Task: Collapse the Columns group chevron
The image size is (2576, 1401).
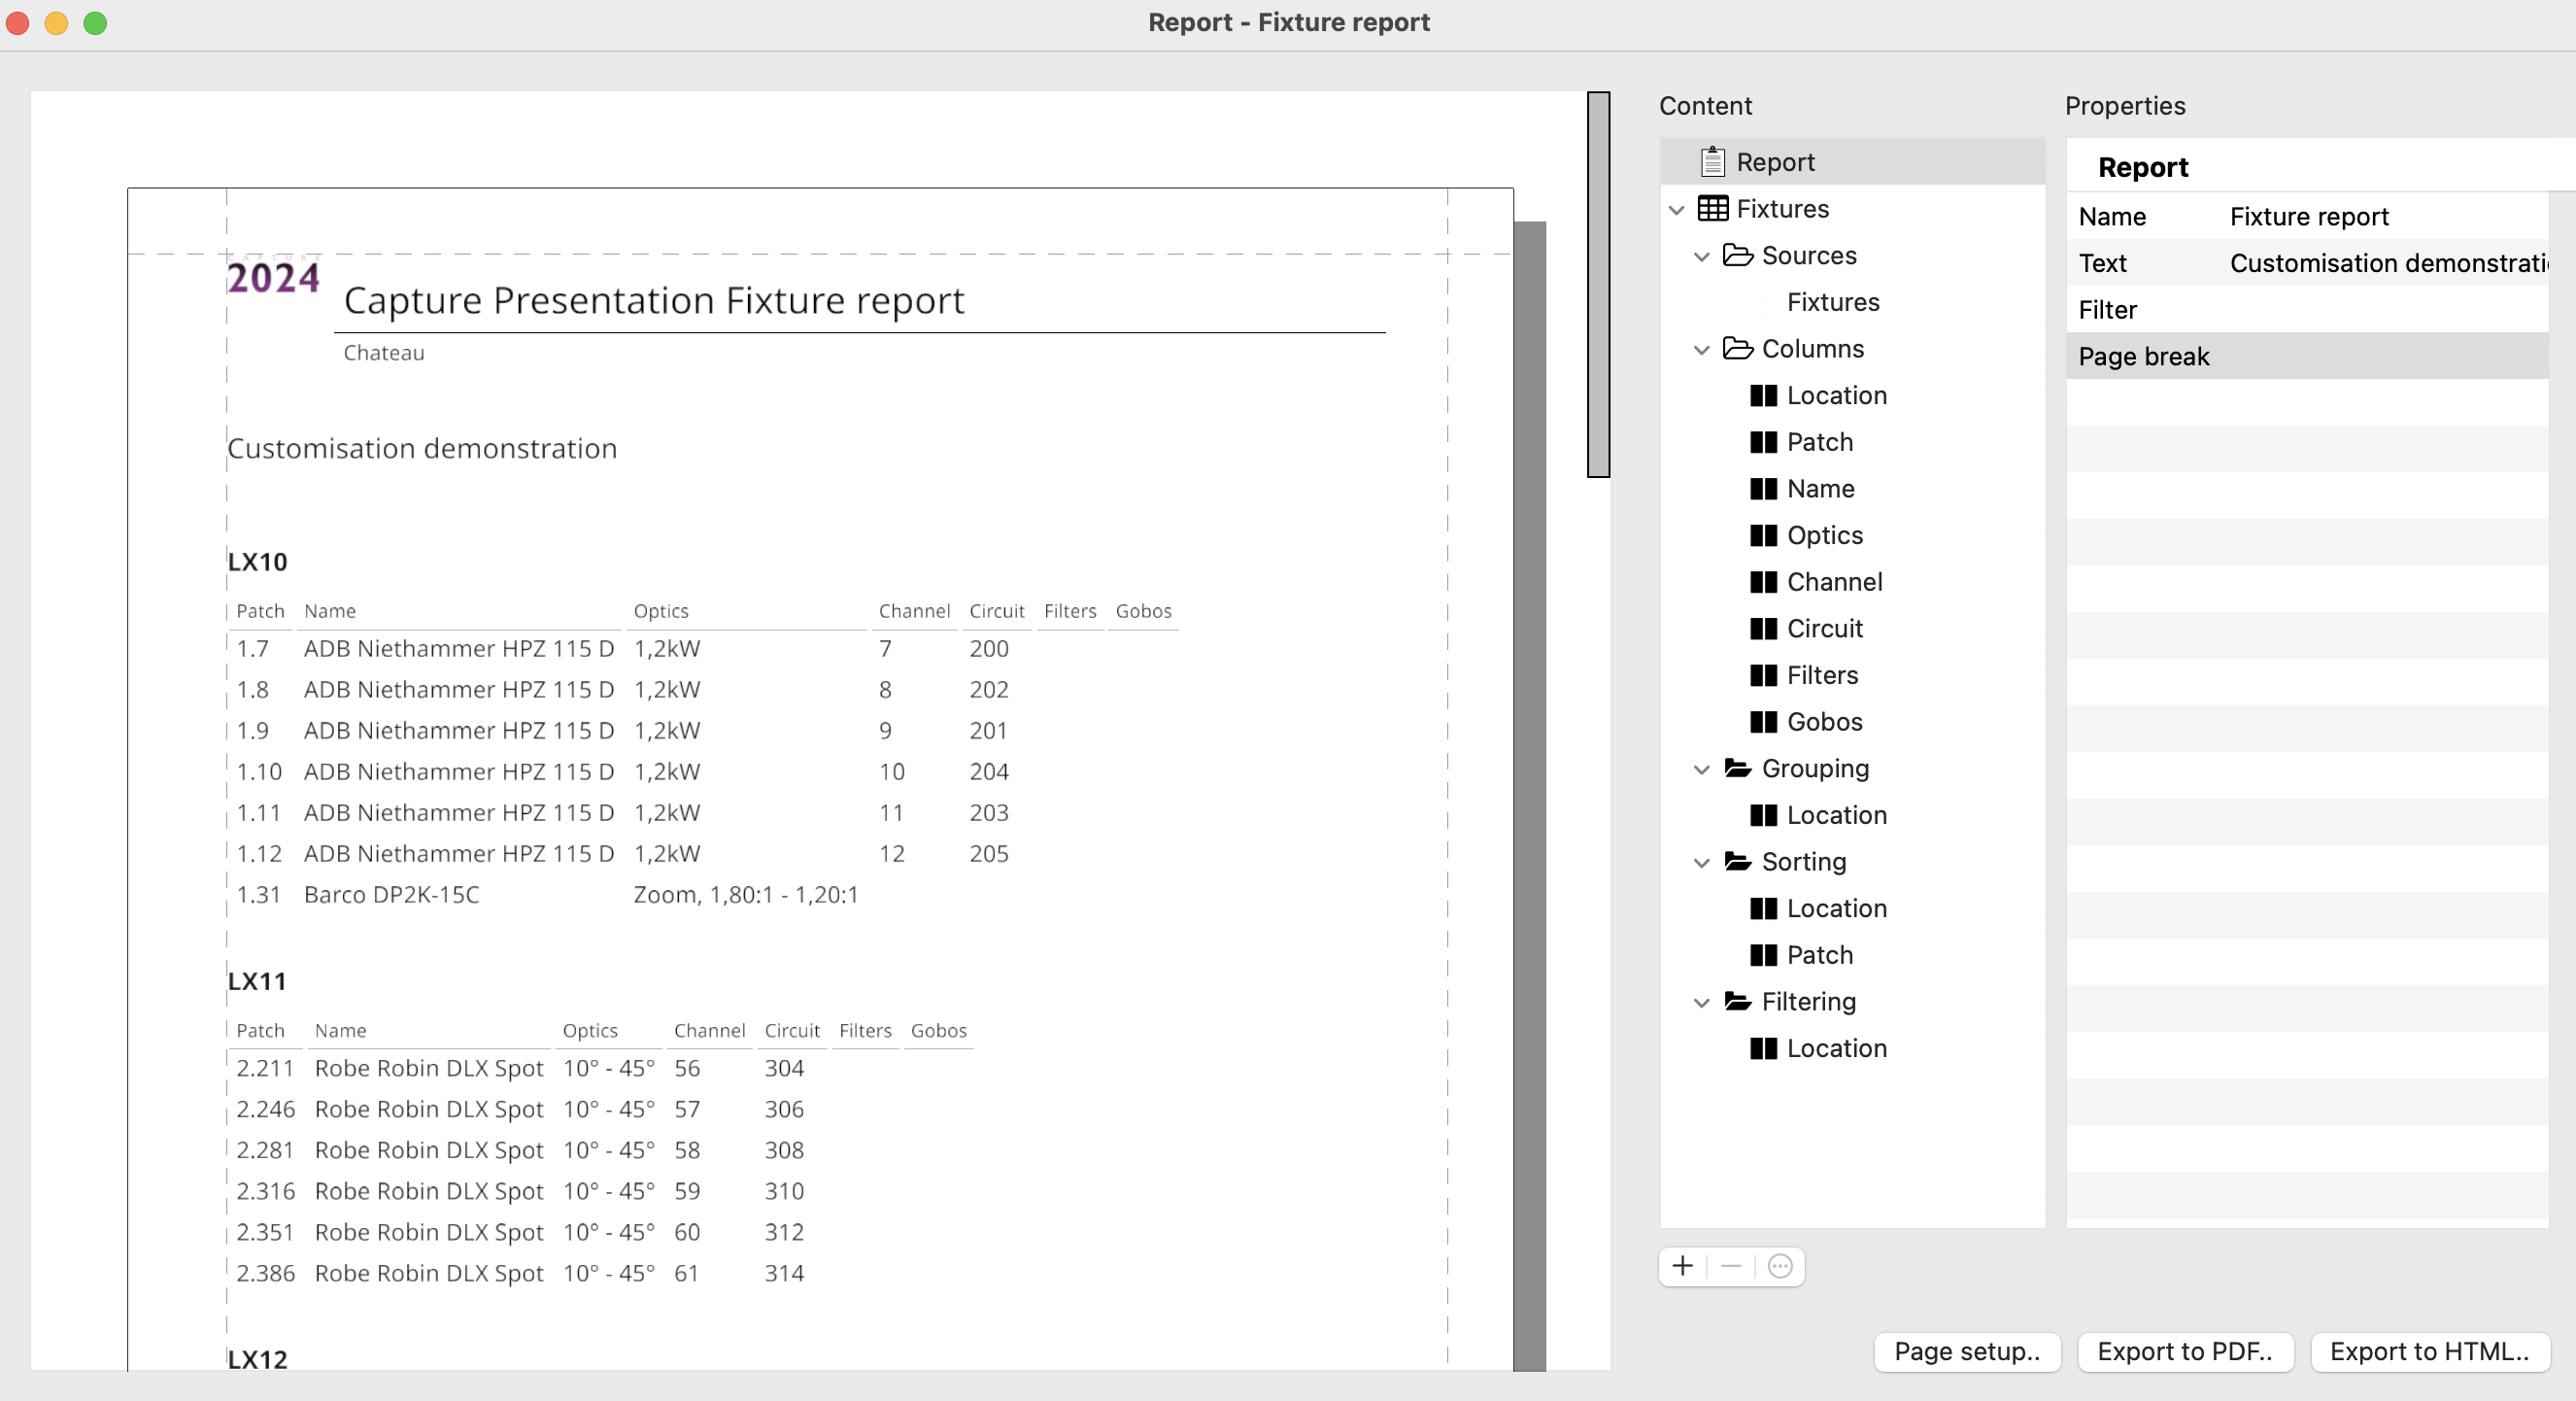Action: point(1701,349)
